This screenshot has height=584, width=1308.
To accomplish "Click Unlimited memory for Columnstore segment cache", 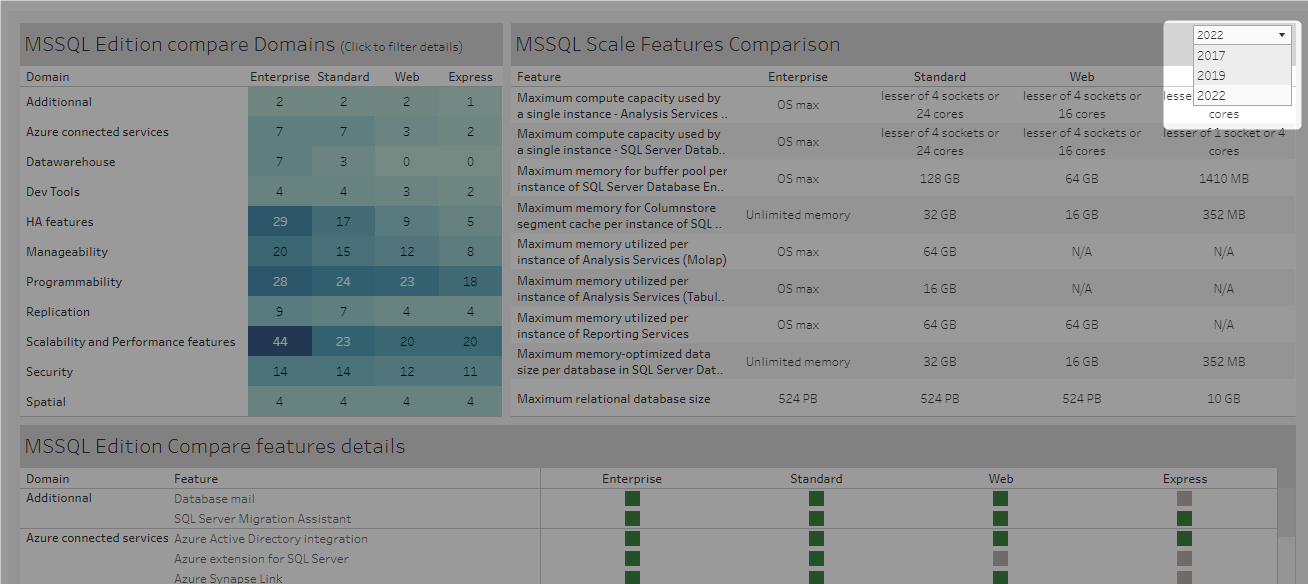I will point(798,215).
